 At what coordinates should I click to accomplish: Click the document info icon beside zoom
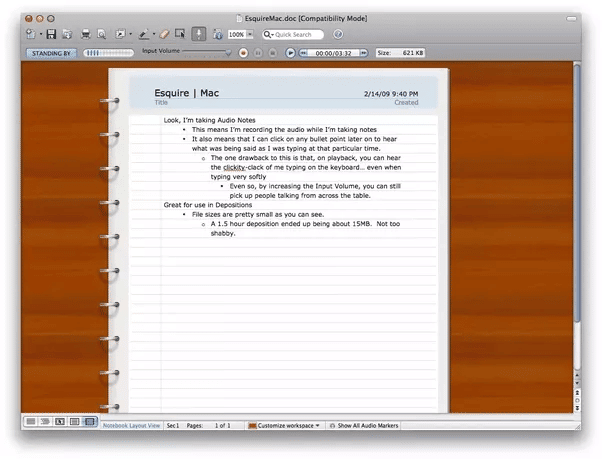pyautogui.click(x=218, y=34)
